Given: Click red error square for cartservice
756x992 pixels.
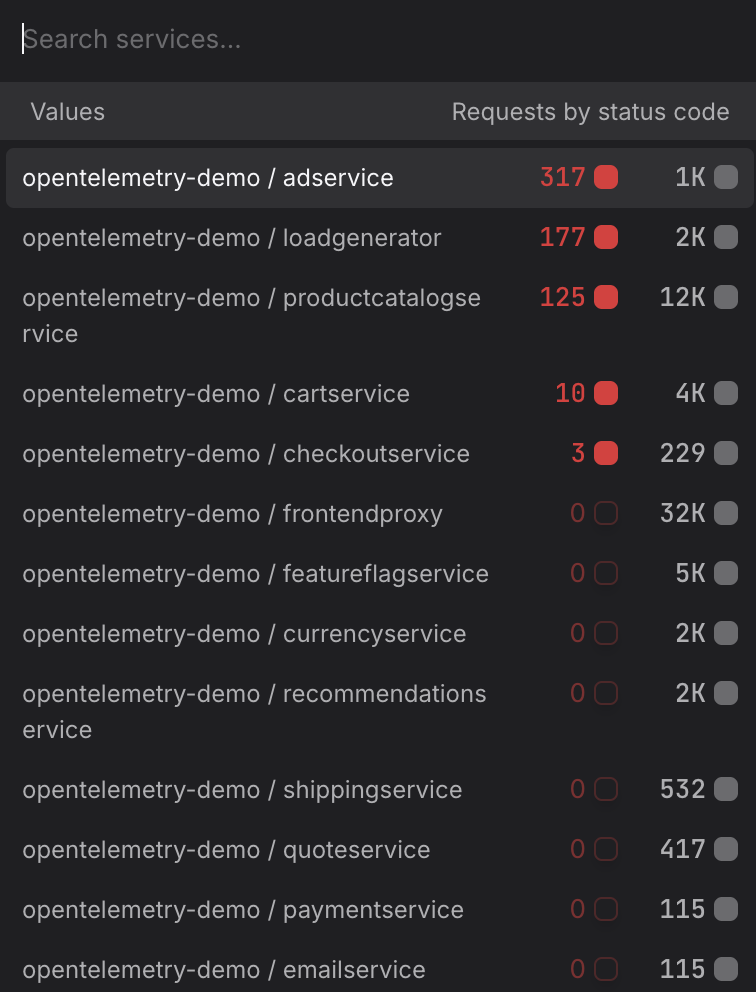Looking at the screenshot, I should pos(606,394).
